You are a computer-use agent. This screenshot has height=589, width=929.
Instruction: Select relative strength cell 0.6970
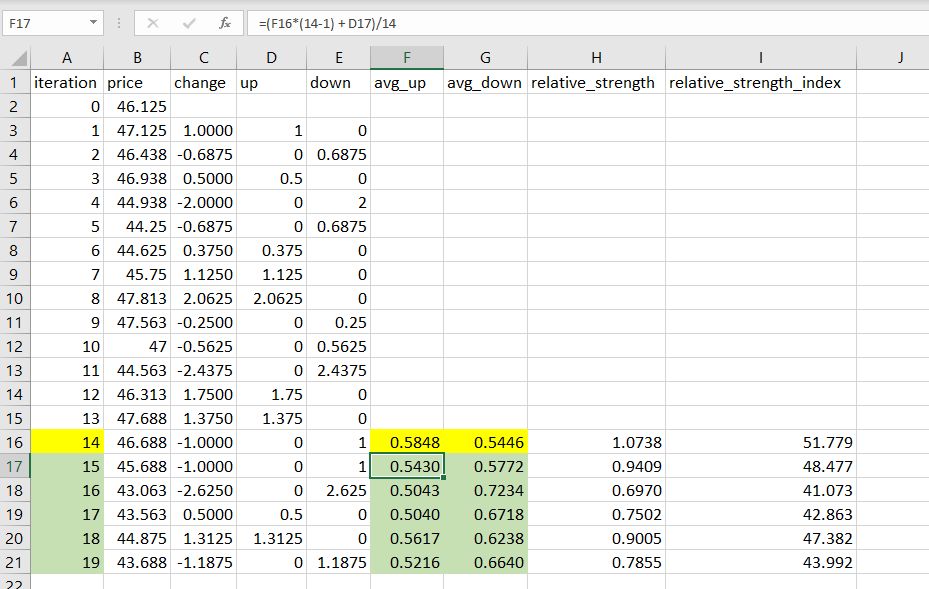(596, 490)
